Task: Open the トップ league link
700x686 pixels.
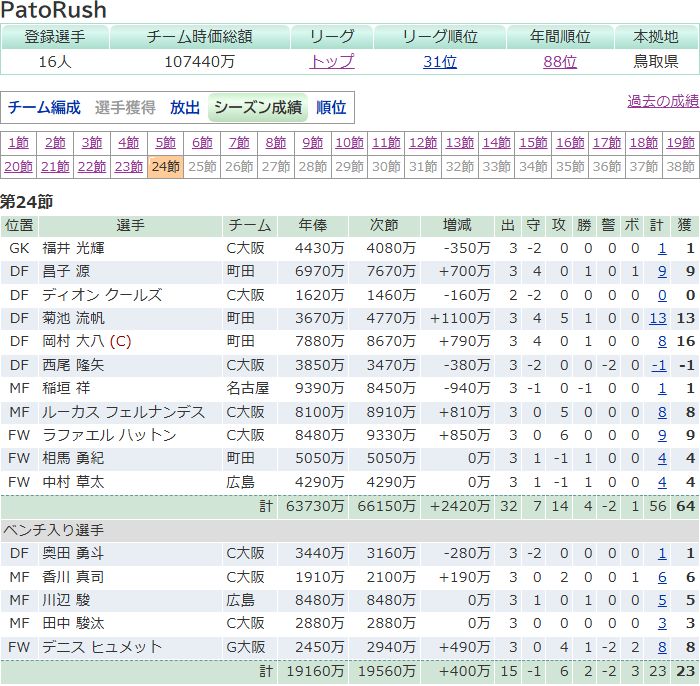Action: point(332,61)
